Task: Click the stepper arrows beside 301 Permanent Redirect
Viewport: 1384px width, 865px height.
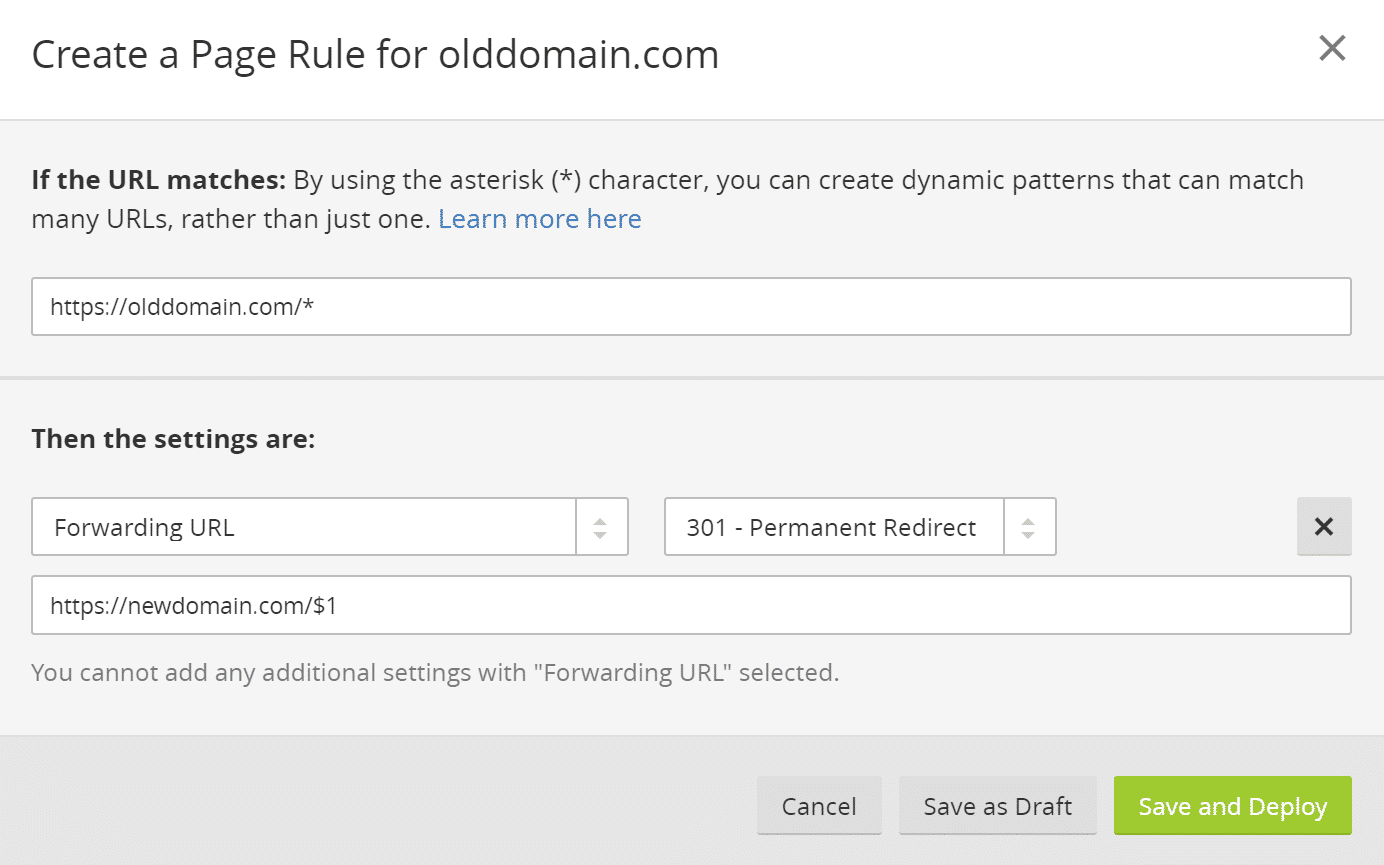Action: [x=1030, y=526]
